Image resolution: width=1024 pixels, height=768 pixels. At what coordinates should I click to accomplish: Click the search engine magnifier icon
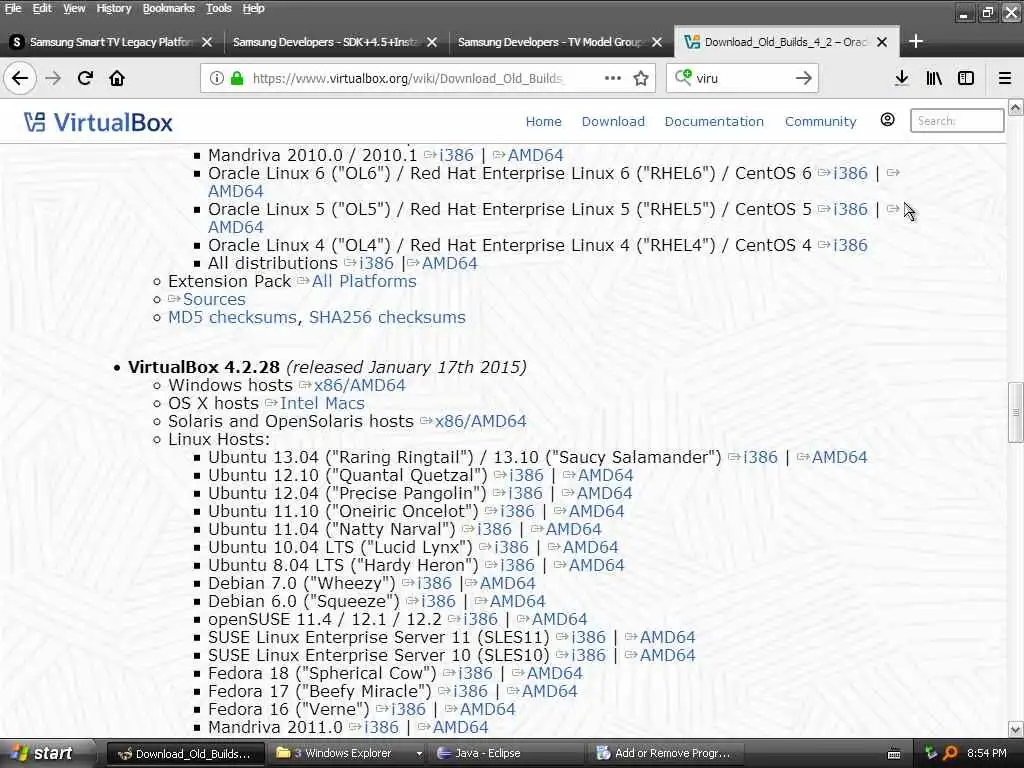pyautogui.click(x=682, y=77)
